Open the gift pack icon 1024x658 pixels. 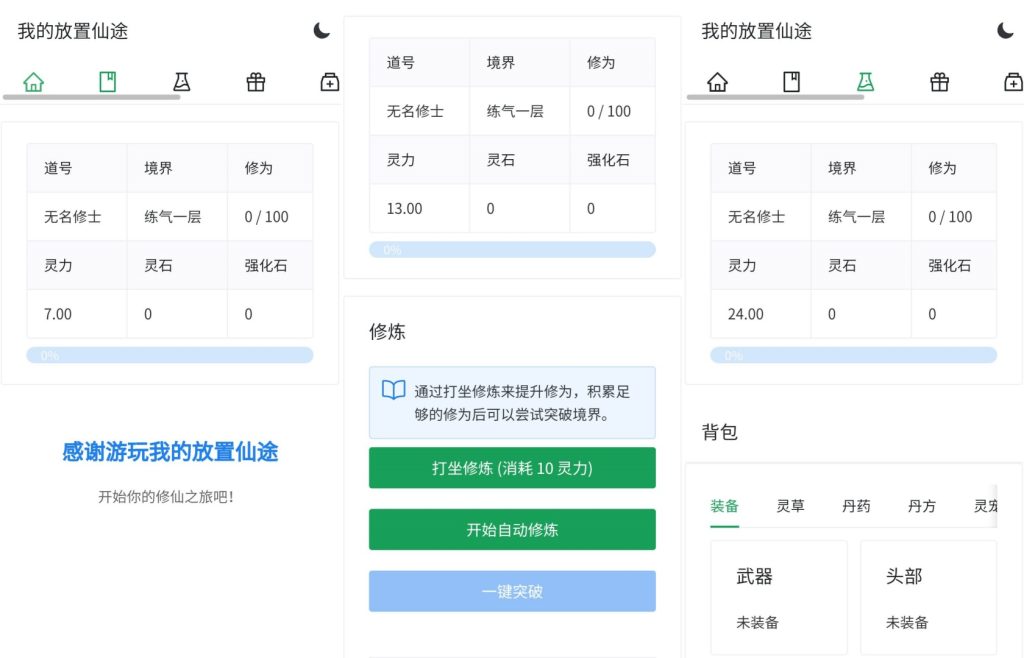point(255,82)
